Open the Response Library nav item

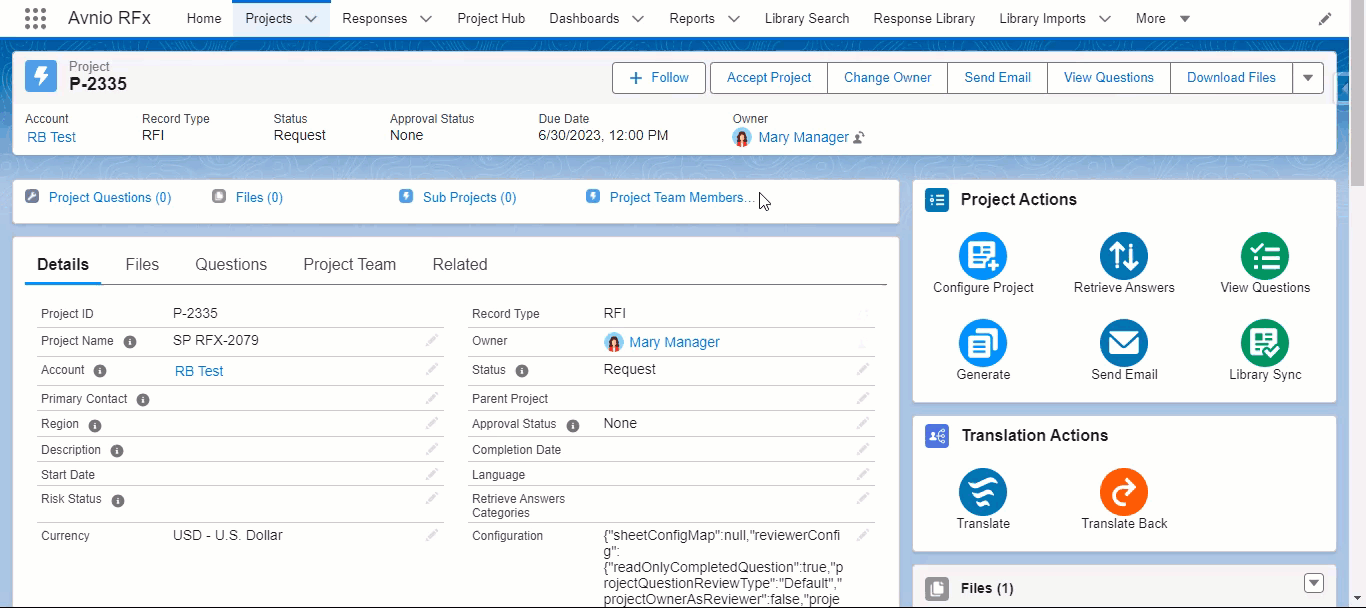(924, 19)
